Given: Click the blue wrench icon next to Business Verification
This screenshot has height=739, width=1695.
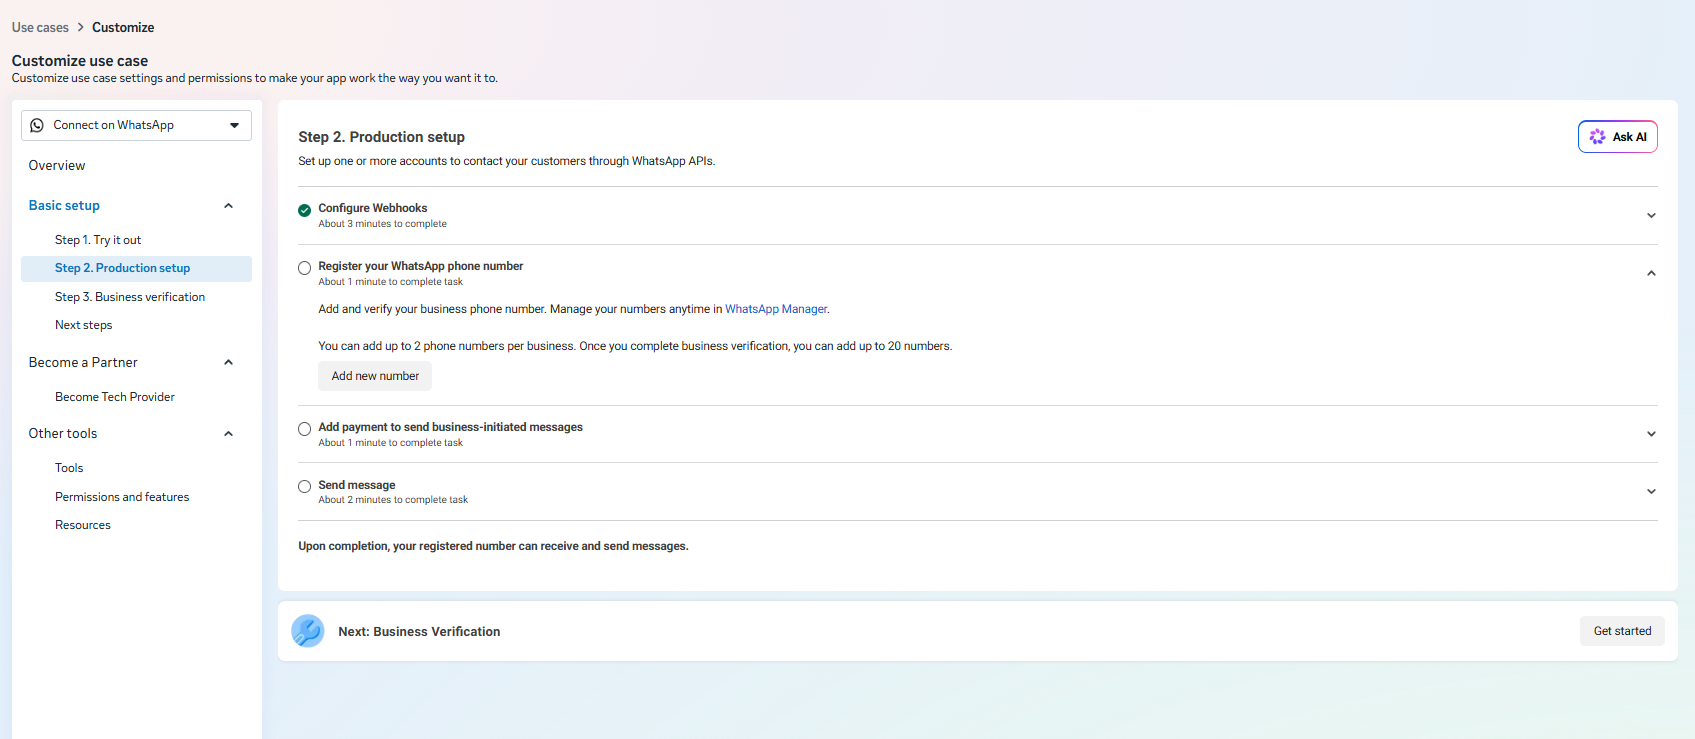Looking at the screenshot, I should coord(308,631).
